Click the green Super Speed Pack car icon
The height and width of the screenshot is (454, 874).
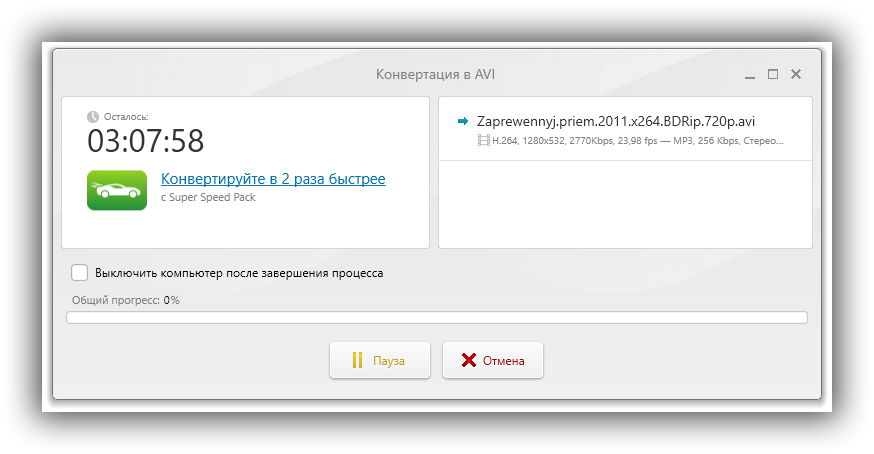point(115,189)
